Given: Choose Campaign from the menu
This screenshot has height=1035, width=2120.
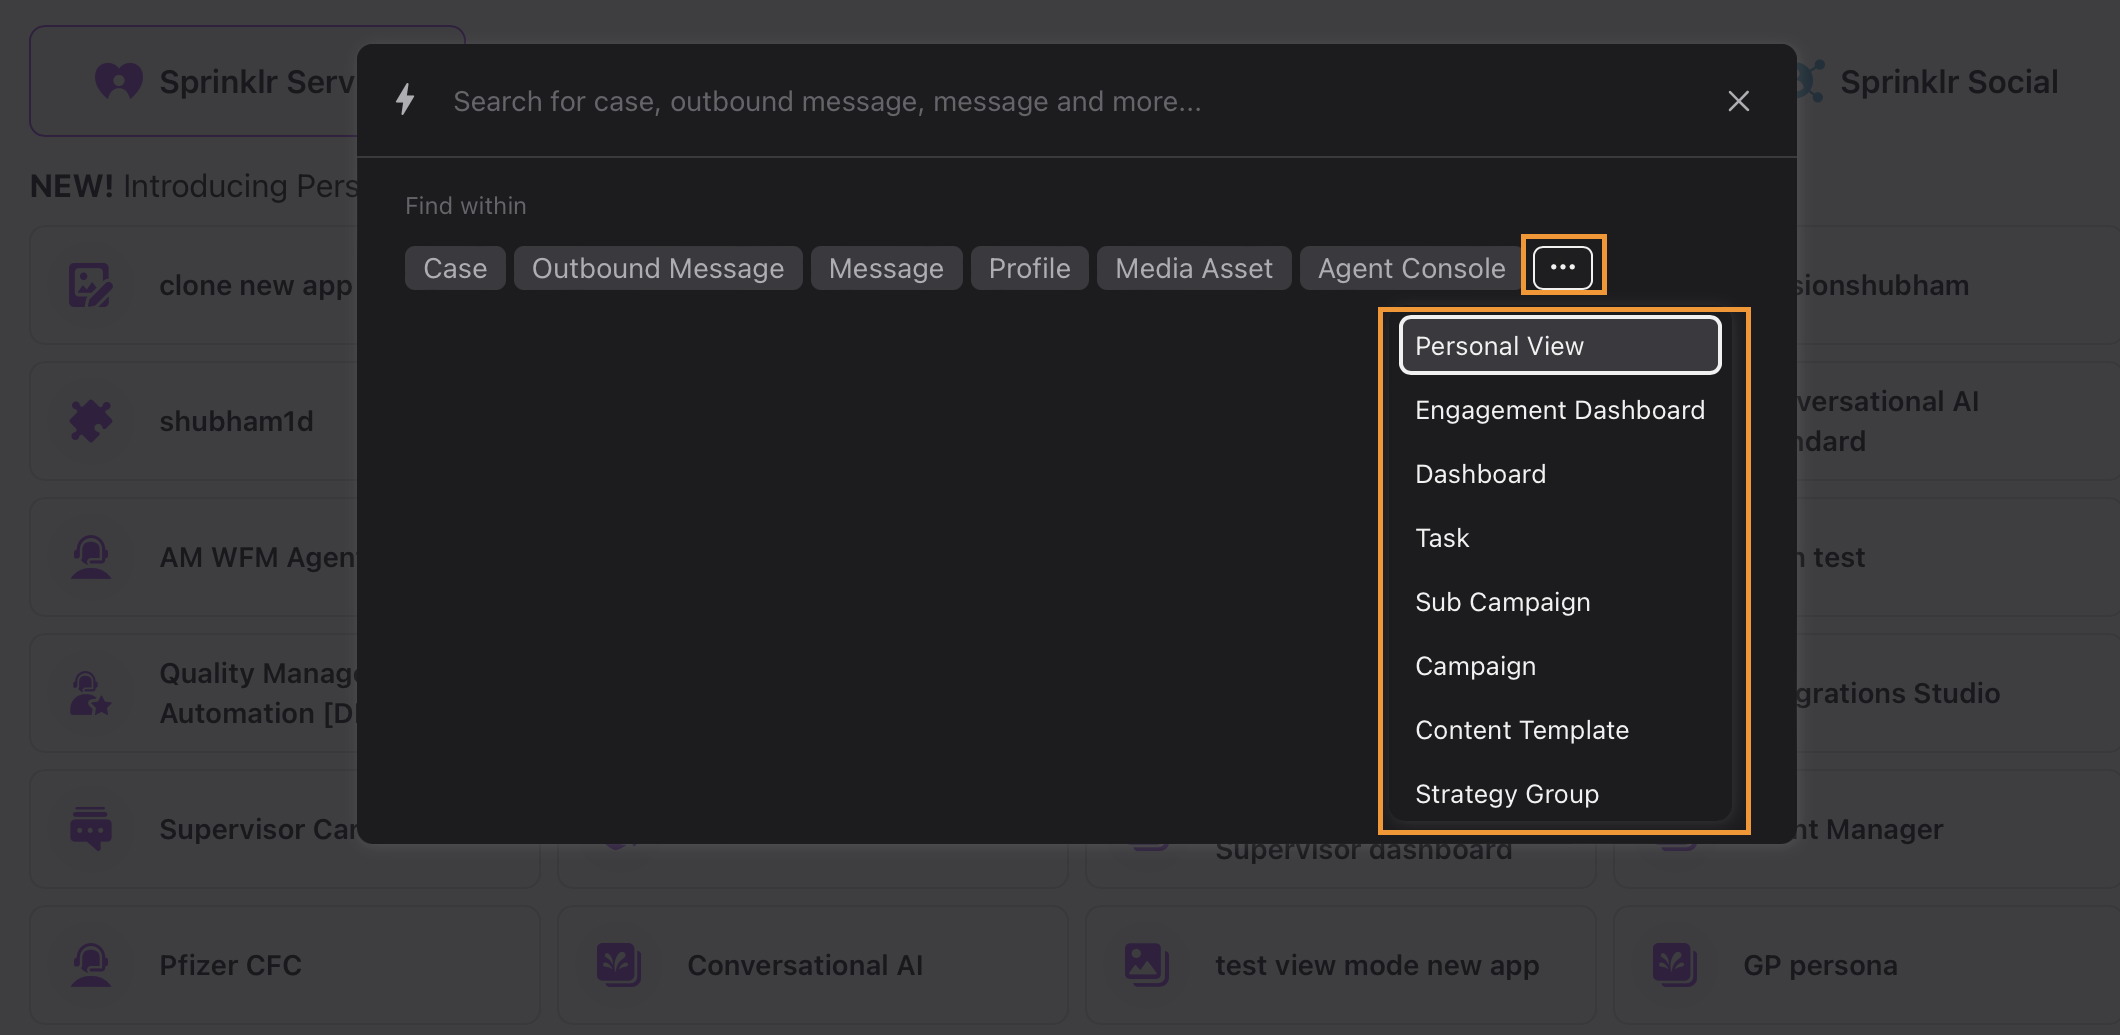Looking at the screenshot, I should pyautogui.click(x=1560, y=666).
